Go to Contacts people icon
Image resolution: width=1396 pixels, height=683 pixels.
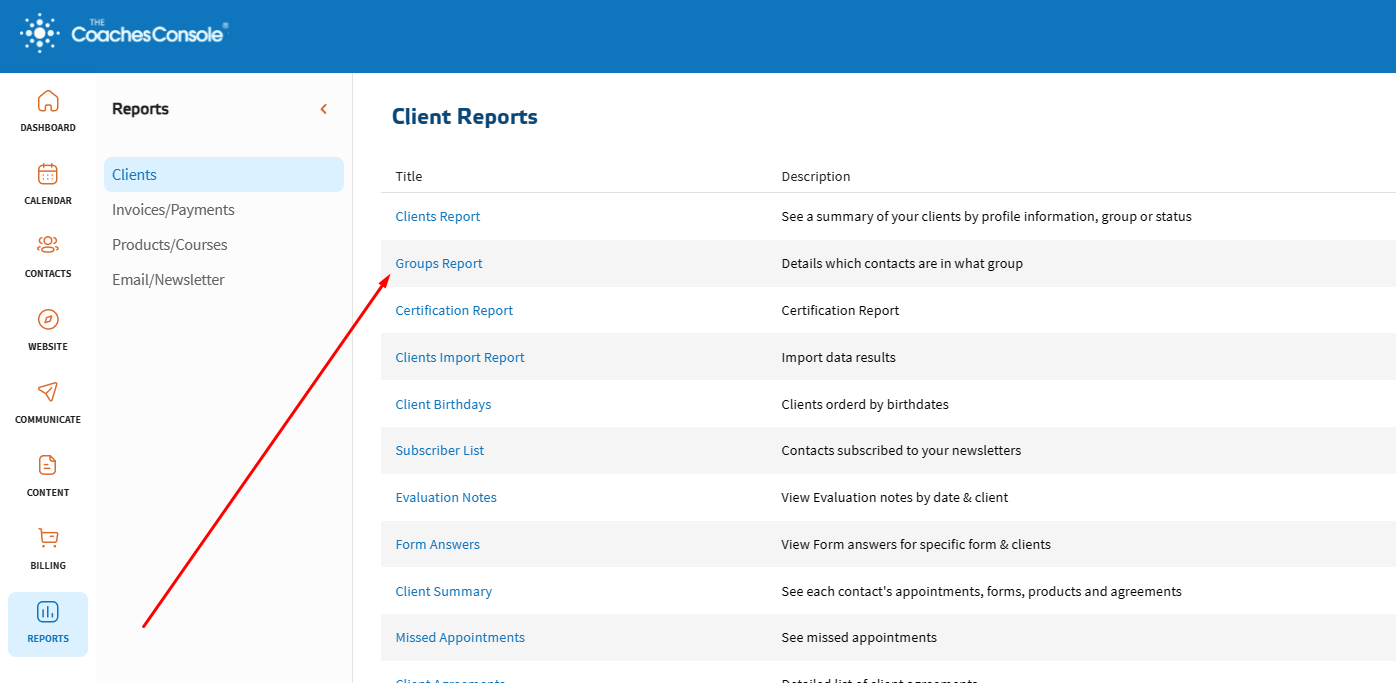coord(48,246)
